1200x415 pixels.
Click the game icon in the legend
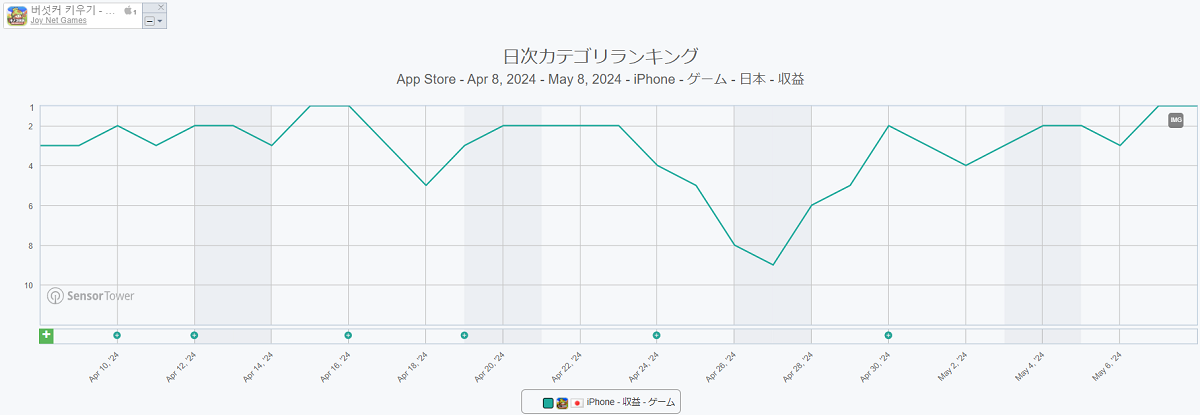[562, 403]
